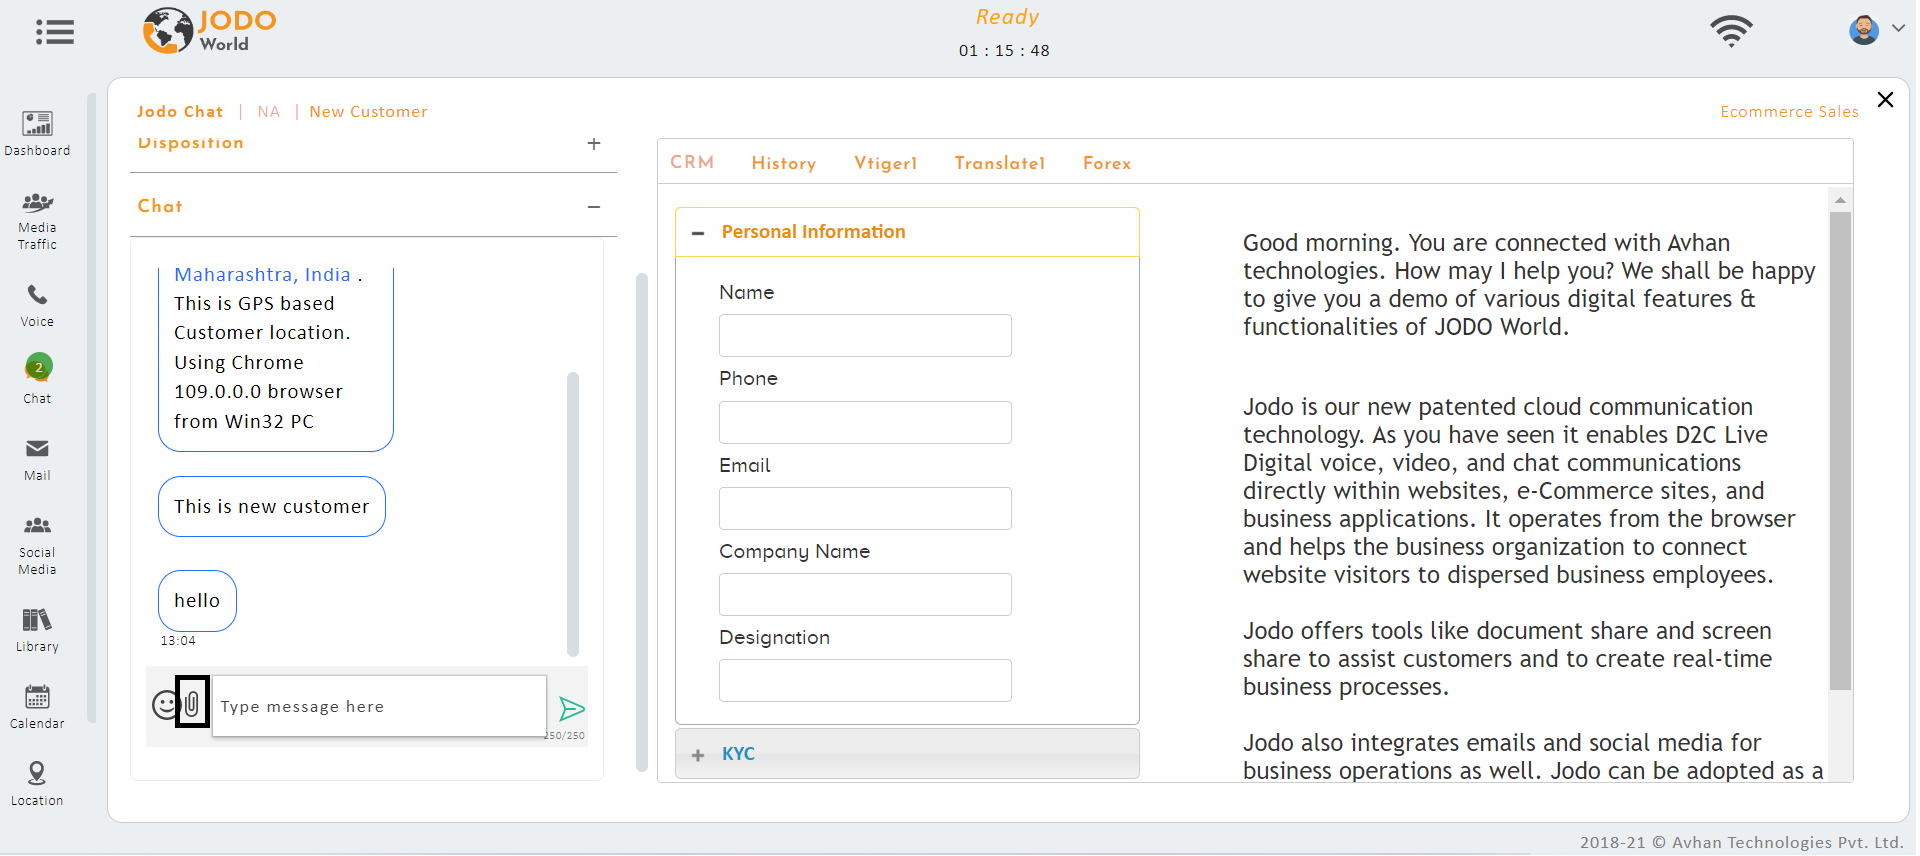The width and height of the screenshot is (1920, 856).
Task: Click the Company Name input field
Action: coord(865,594)
